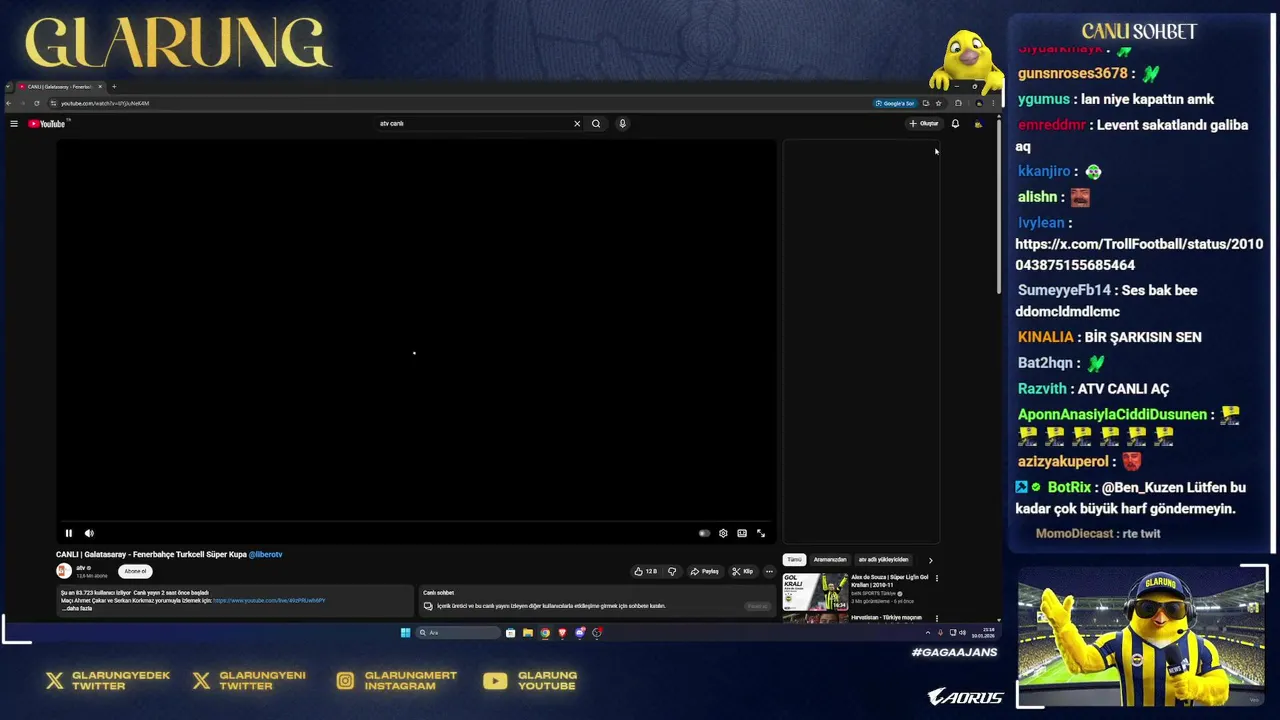Show more filter chips with right arrow

tap(930, 560)
